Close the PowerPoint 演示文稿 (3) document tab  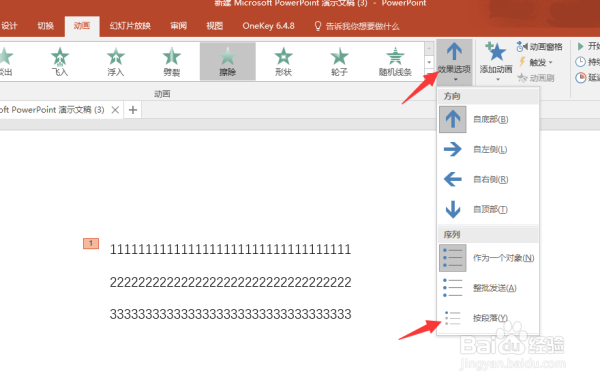pos(115,110)
